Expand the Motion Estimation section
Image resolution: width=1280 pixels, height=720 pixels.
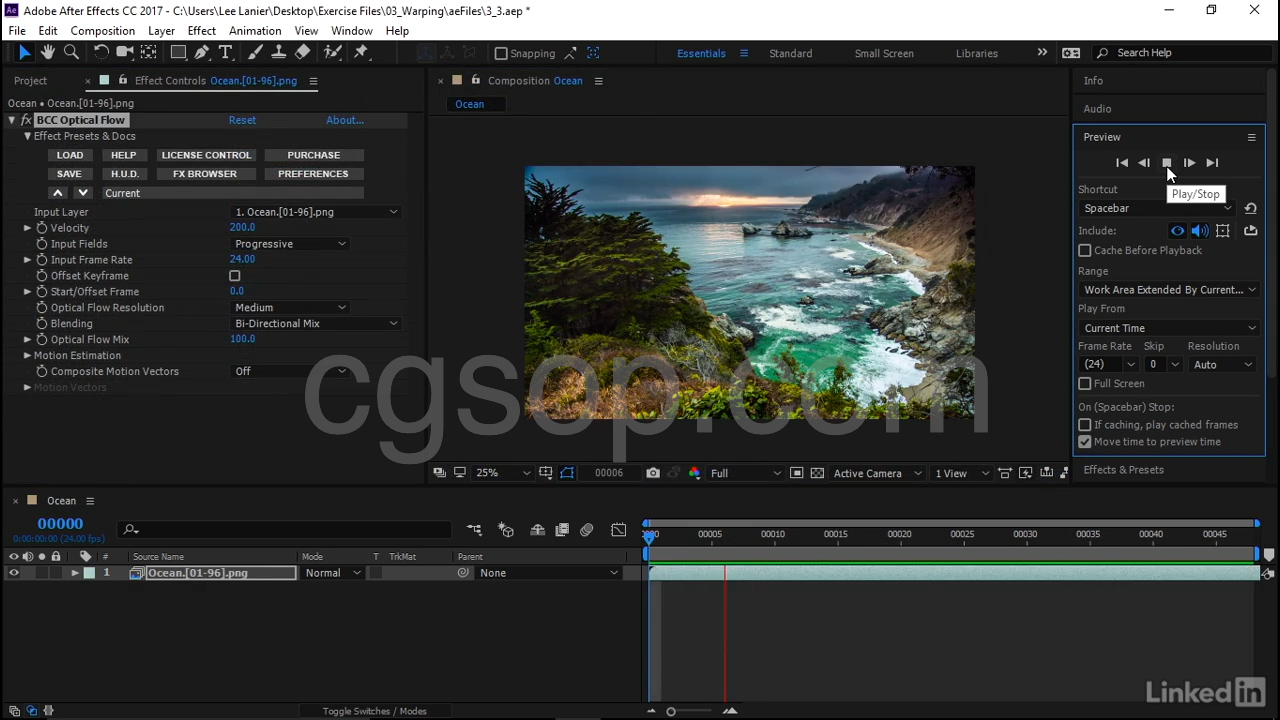(x=27, y=356)
